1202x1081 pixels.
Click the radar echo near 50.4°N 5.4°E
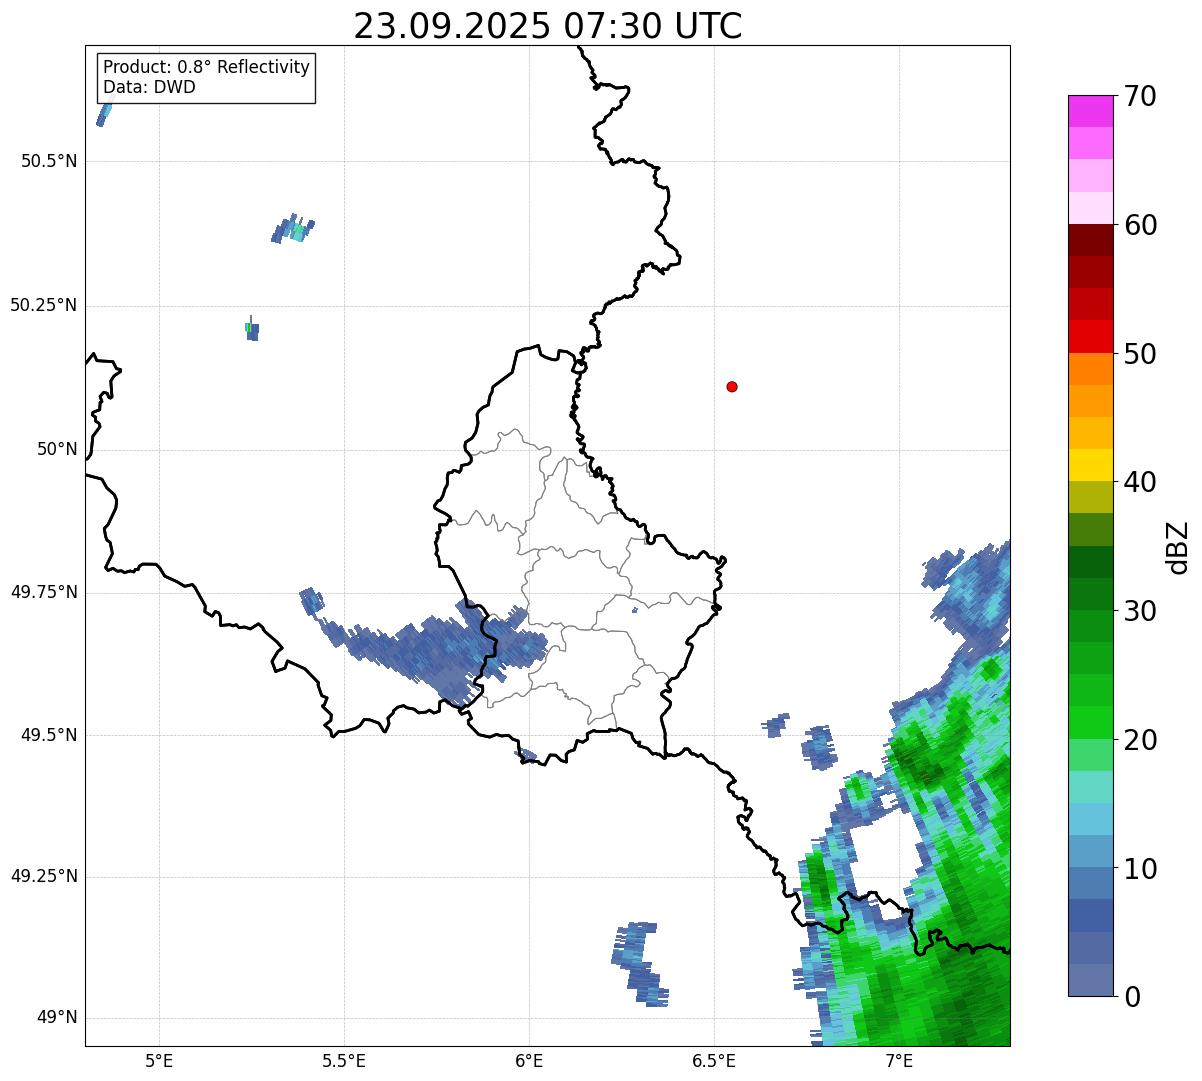click(293, 229)
